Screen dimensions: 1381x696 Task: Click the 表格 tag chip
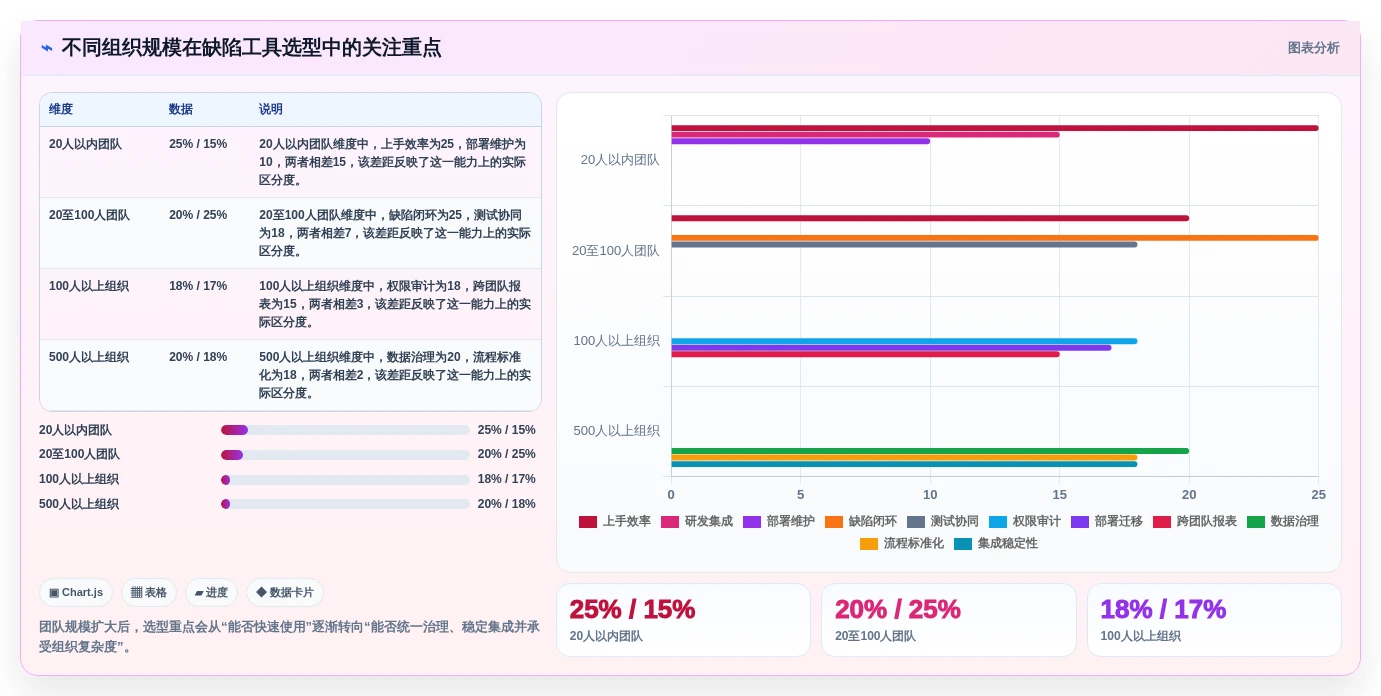(x=149, y=593)
